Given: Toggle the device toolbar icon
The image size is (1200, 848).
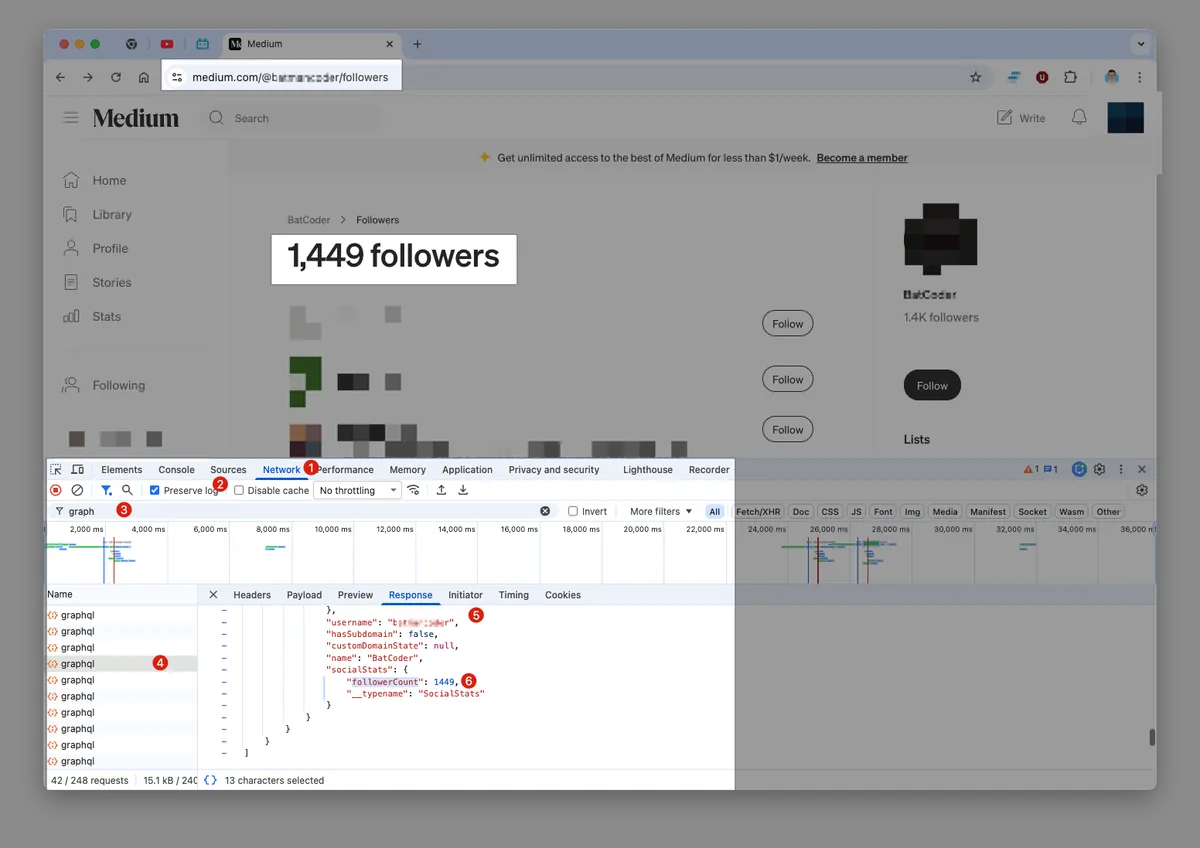Looking at the screenshot, I should tap(77, 469).
